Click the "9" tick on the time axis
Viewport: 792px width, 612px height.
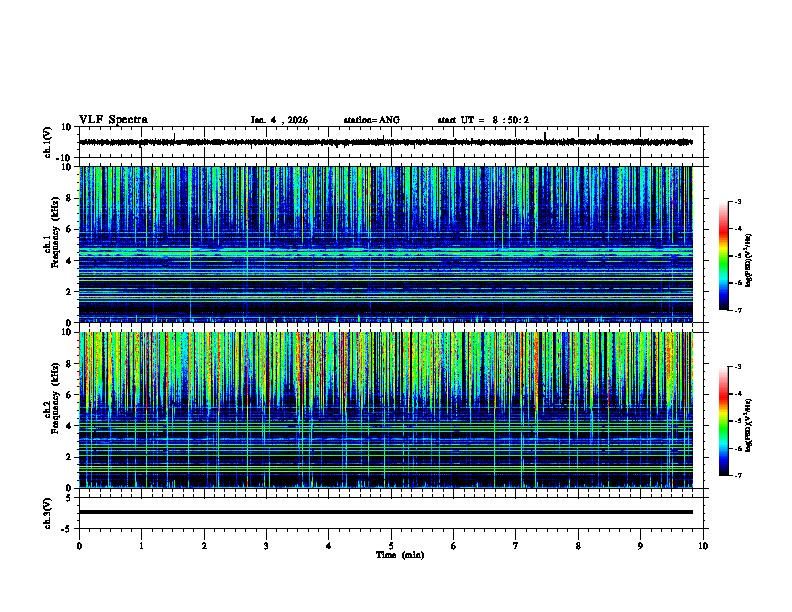[640, 546]
